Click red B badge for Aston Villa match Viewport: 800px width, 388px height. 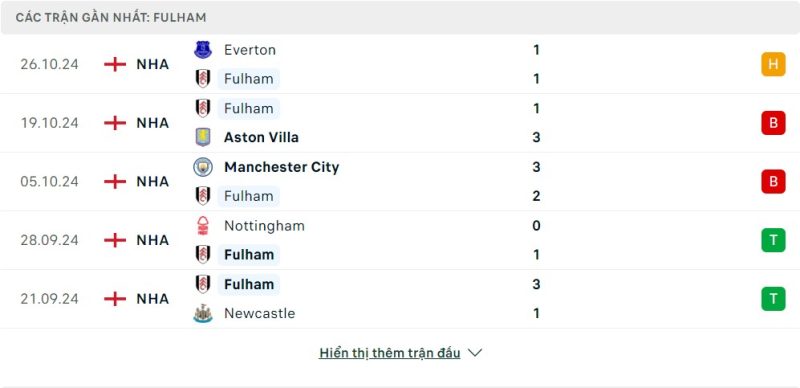coord(773,123)
